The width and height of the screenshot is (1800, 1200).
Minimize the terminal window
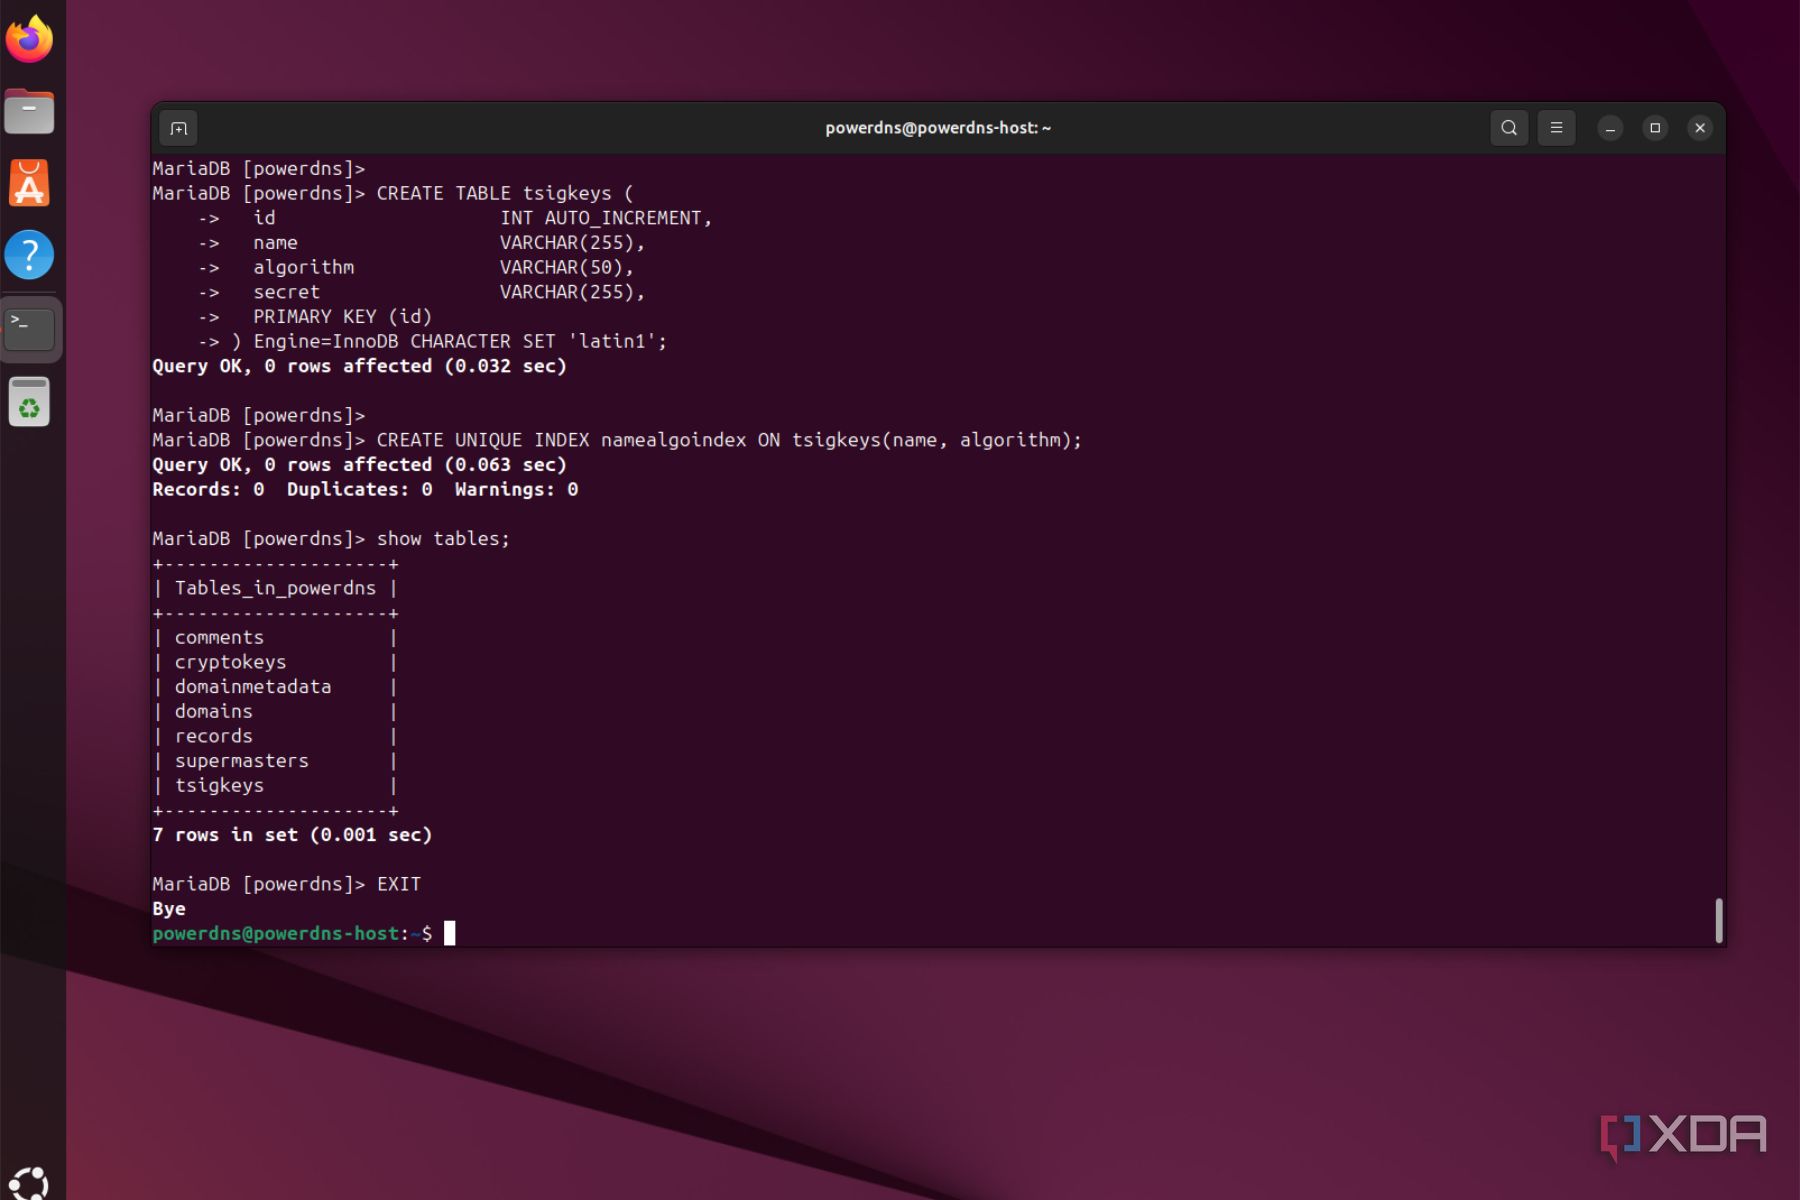click(x=1610, y=128)
